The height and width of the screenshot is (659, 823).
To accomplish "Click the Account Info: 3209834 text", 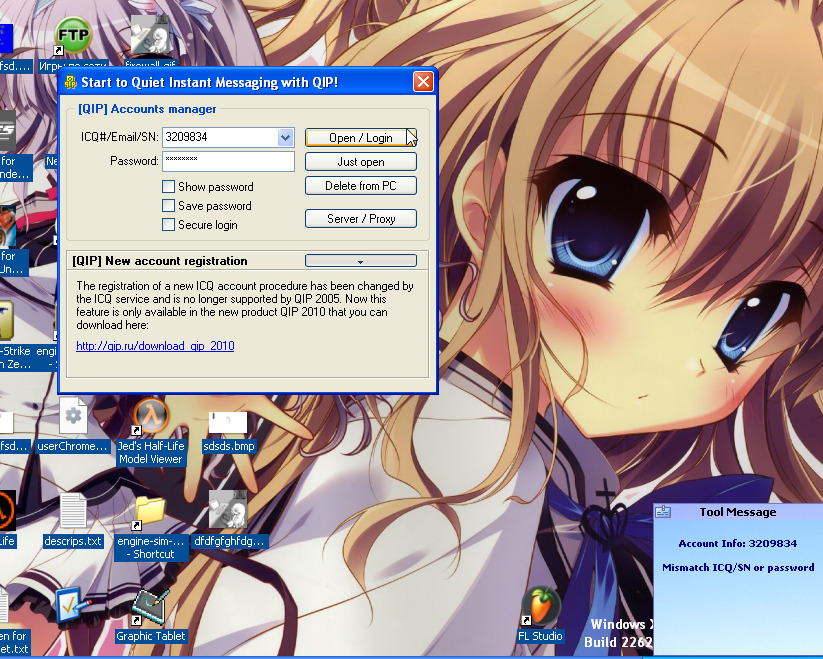I will point(737,543).
